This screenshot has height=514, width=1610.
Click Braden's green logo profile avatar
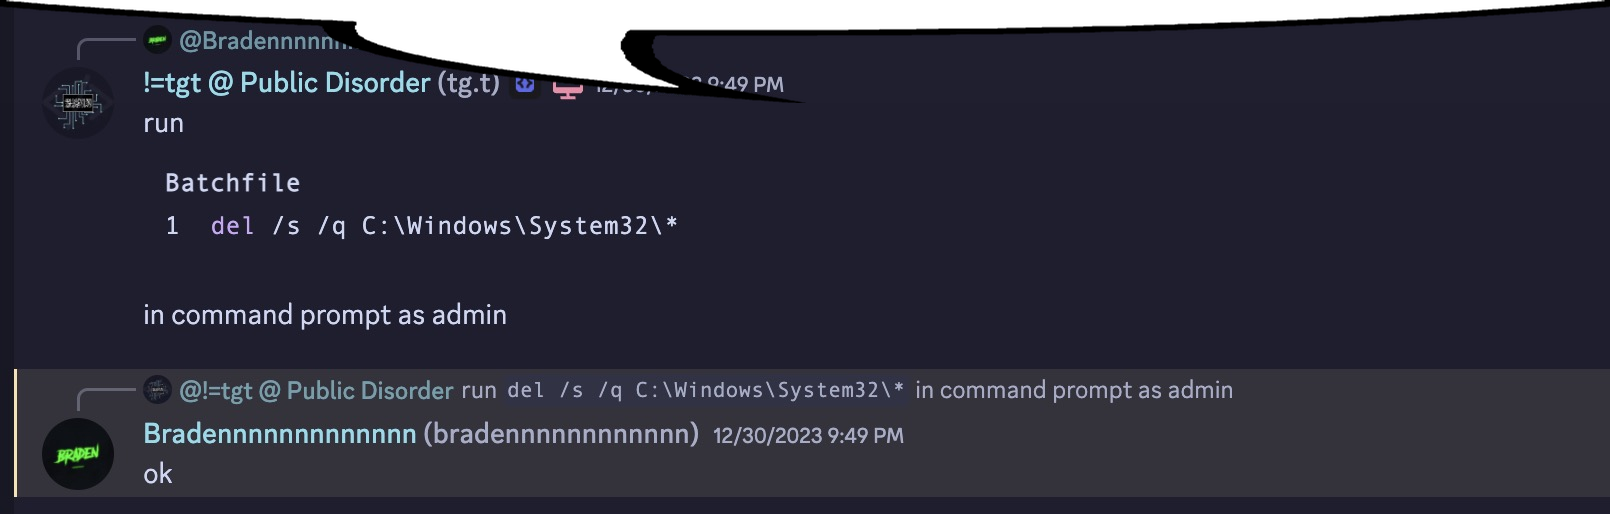(x=78, y=454)
